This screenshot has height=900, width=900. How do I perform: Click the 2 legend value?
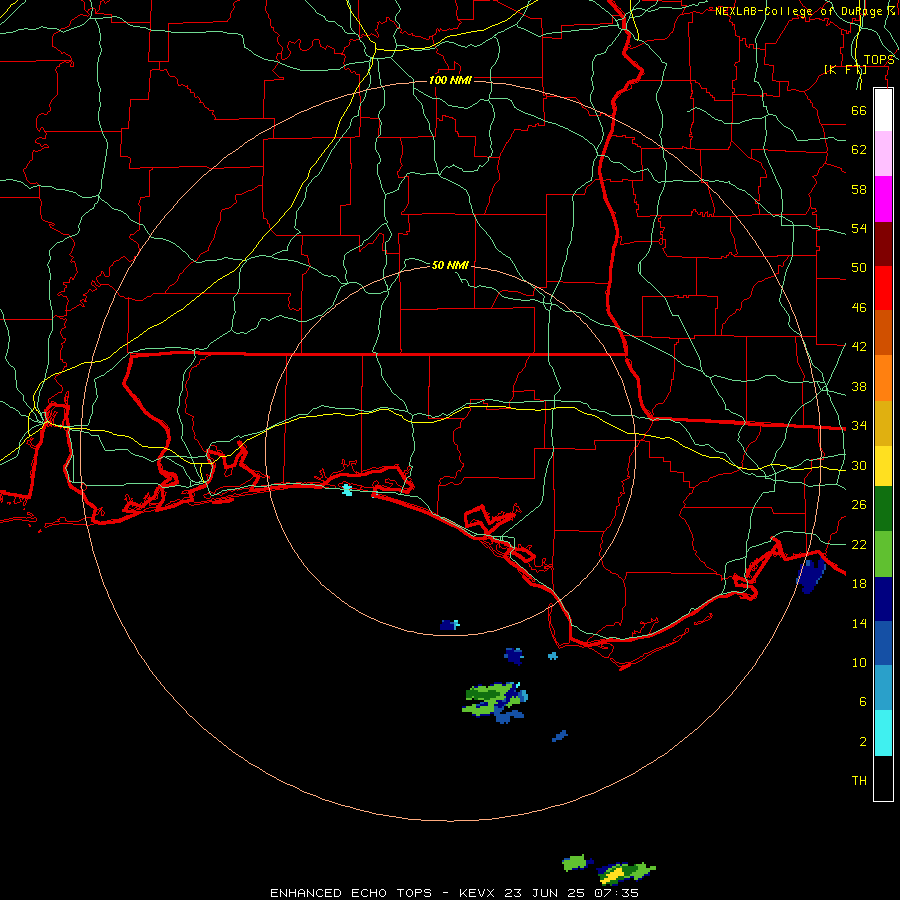(863, 741)
